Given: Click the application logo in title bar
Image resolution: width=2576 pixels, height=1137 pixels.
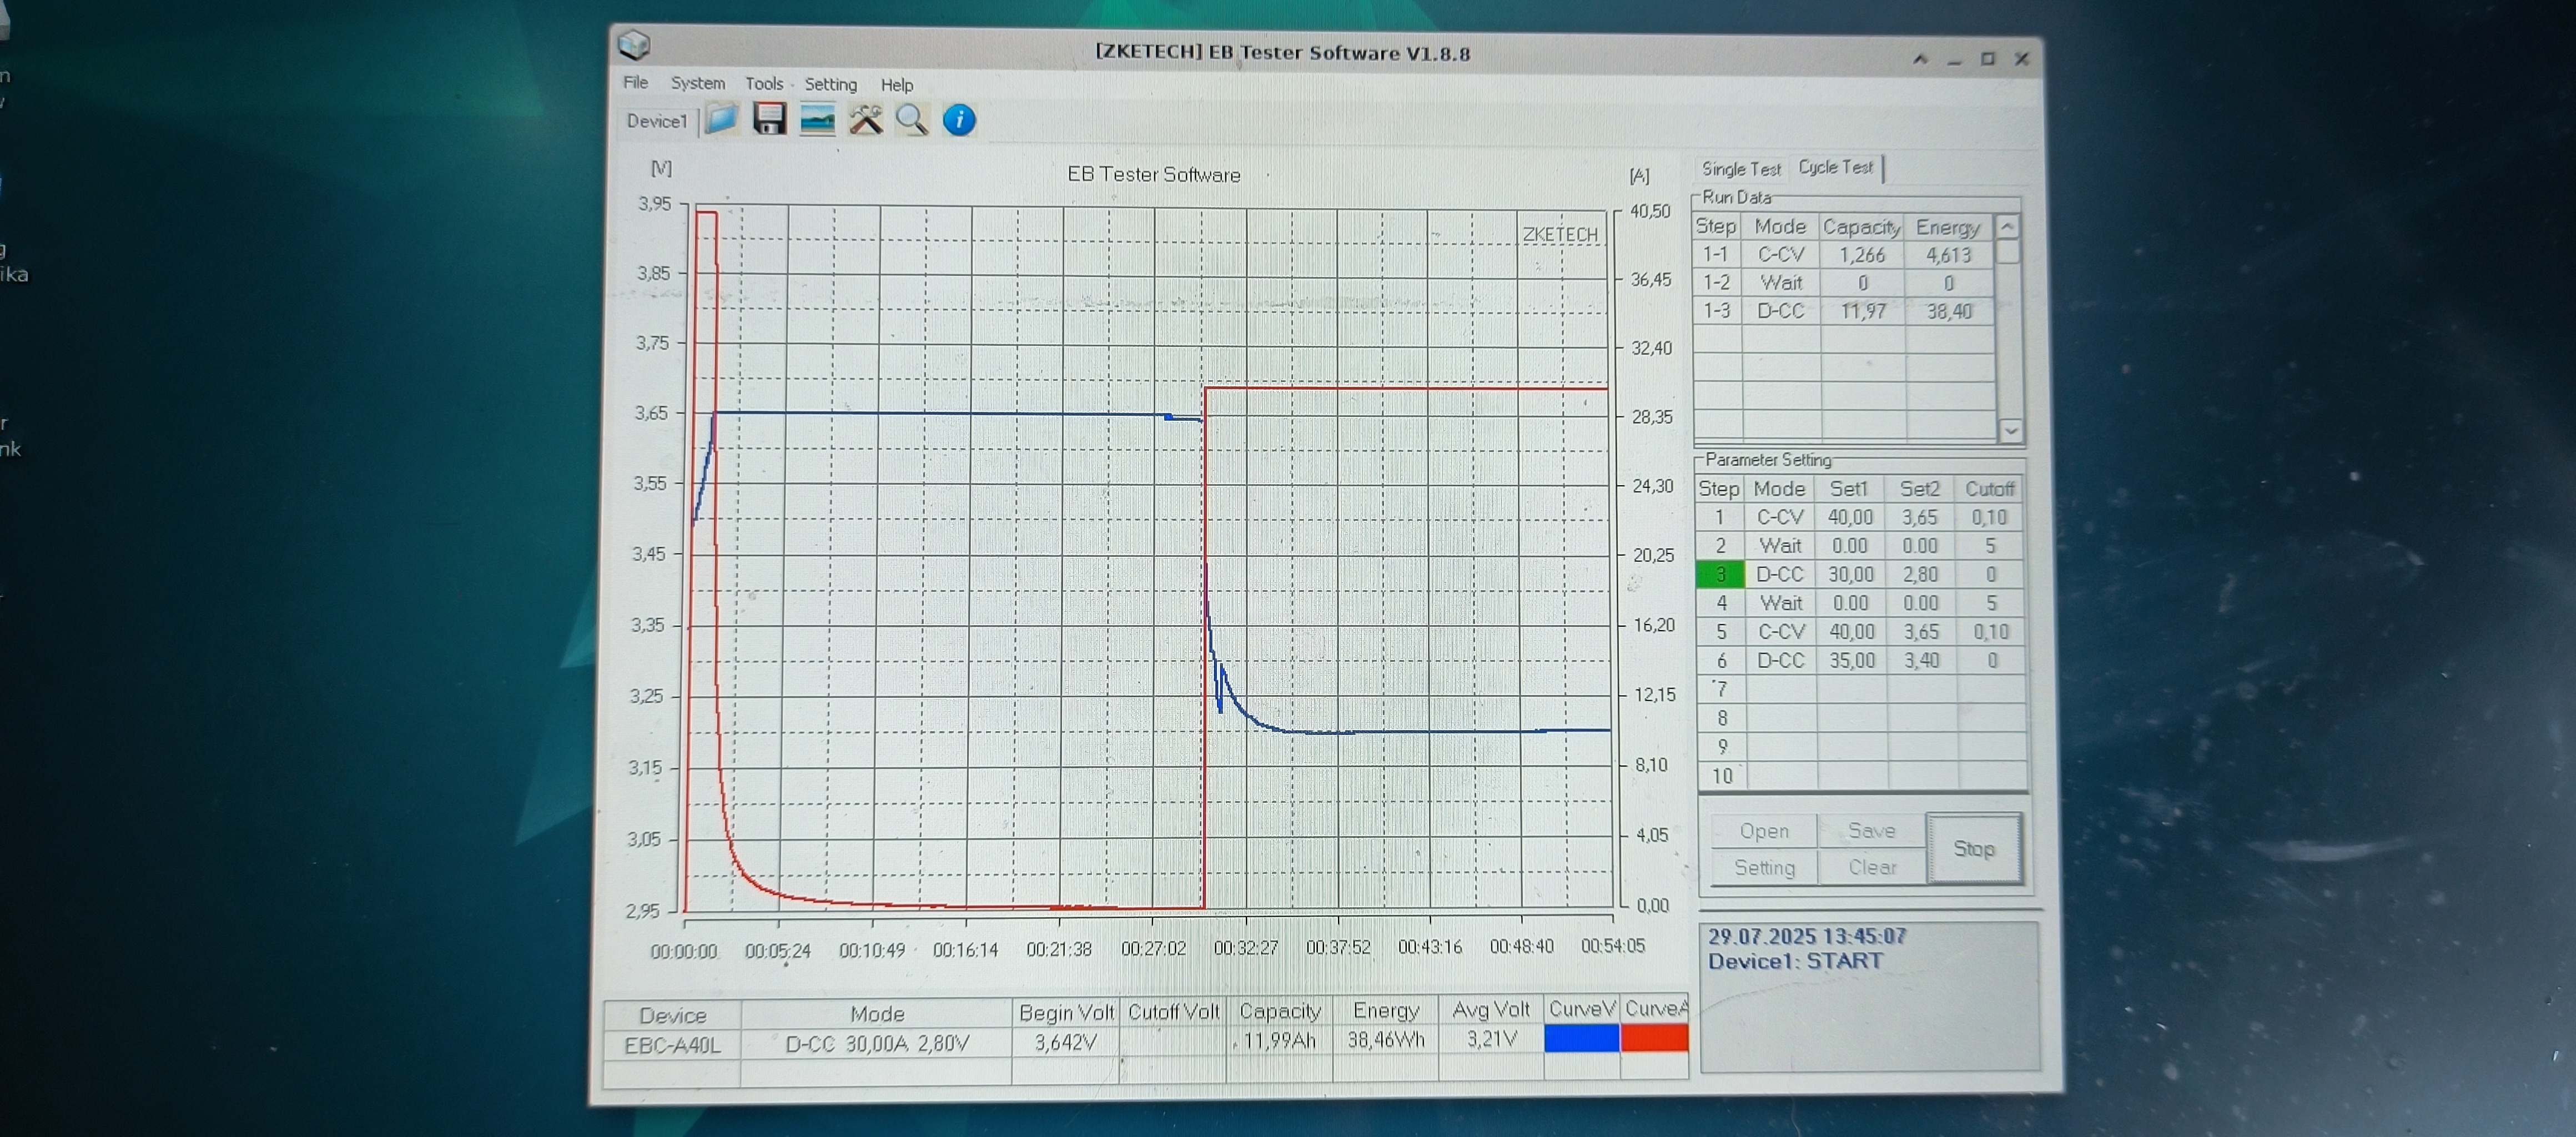Looking at the screenshot, I should (x=634, y=45).
